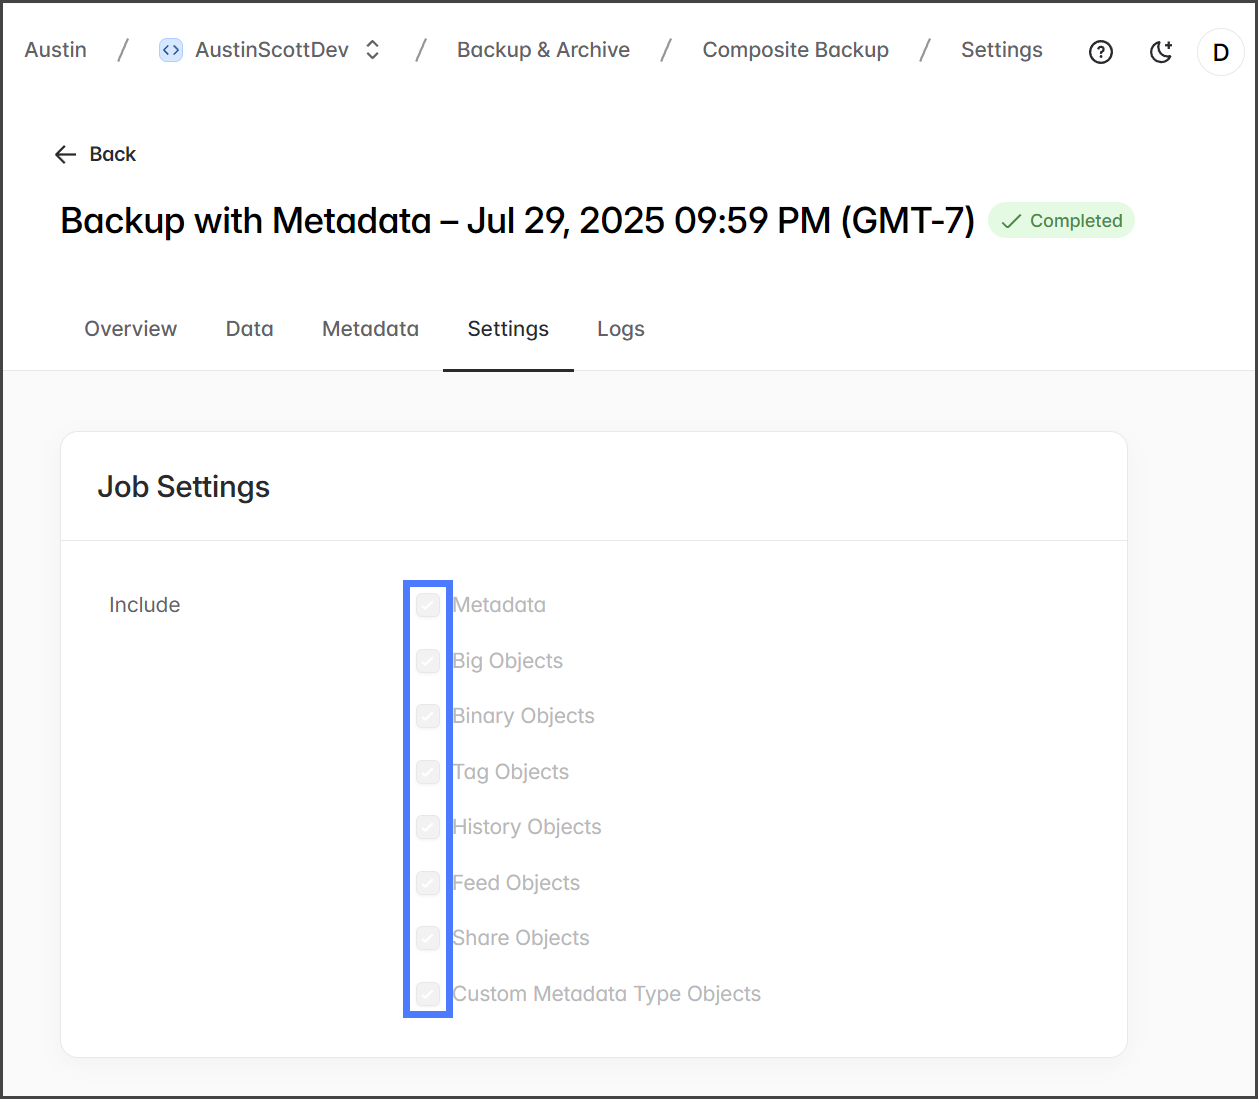Open the user avatar D menu
This screenshot has width=1258, height=1099.
pos(1220,52)
